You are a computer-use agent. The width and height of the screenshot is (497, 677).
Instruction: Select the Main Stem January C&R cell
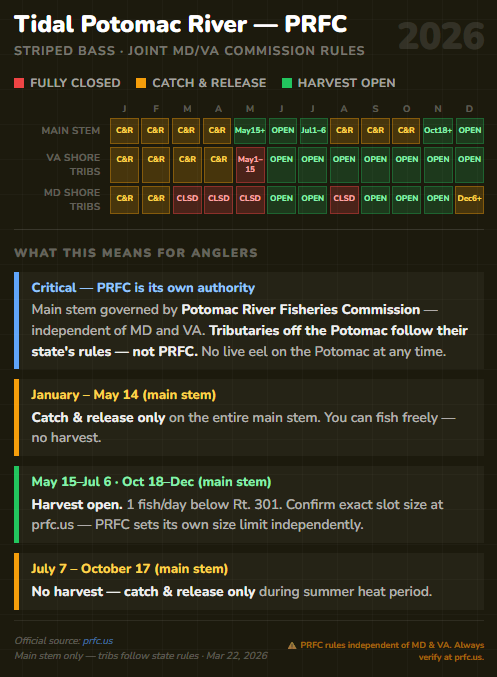tap(124, 130)
